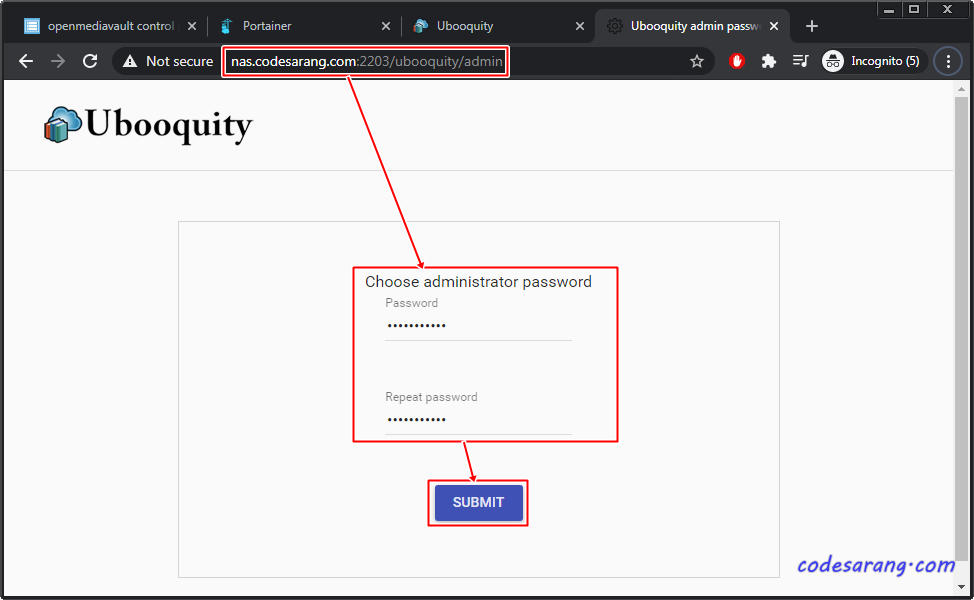974x600 pixels.
Task: Bookmark this page with the star icon
Action: [696, 61]
